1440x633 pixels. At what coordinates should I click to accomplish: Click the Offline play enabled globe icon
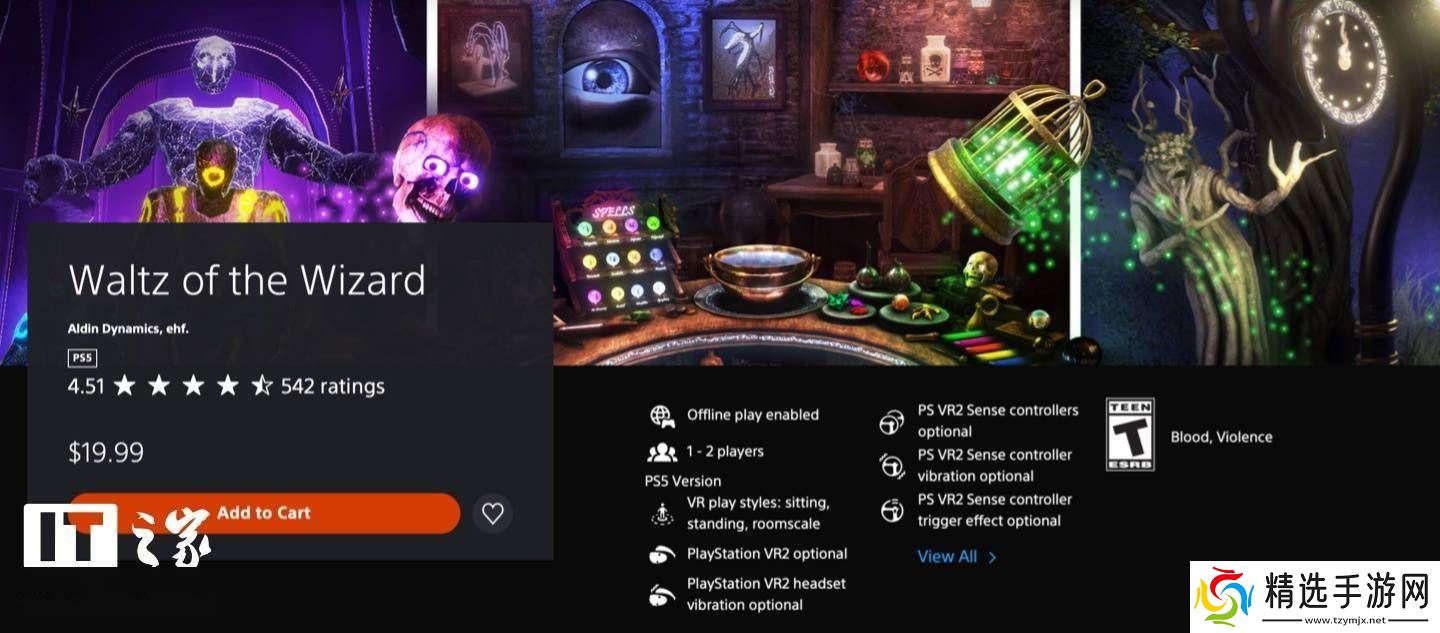(x=662, y=415)
